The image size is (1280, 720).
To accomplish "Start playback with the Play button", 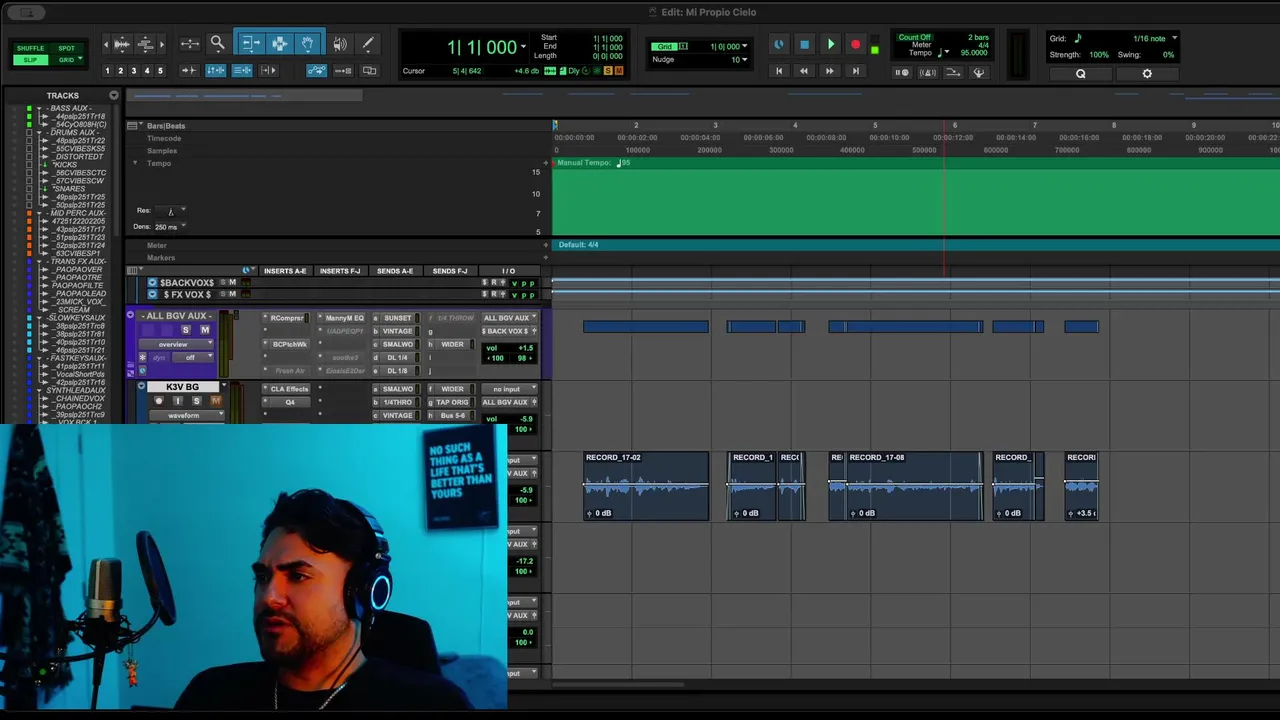I will [830, 45].
